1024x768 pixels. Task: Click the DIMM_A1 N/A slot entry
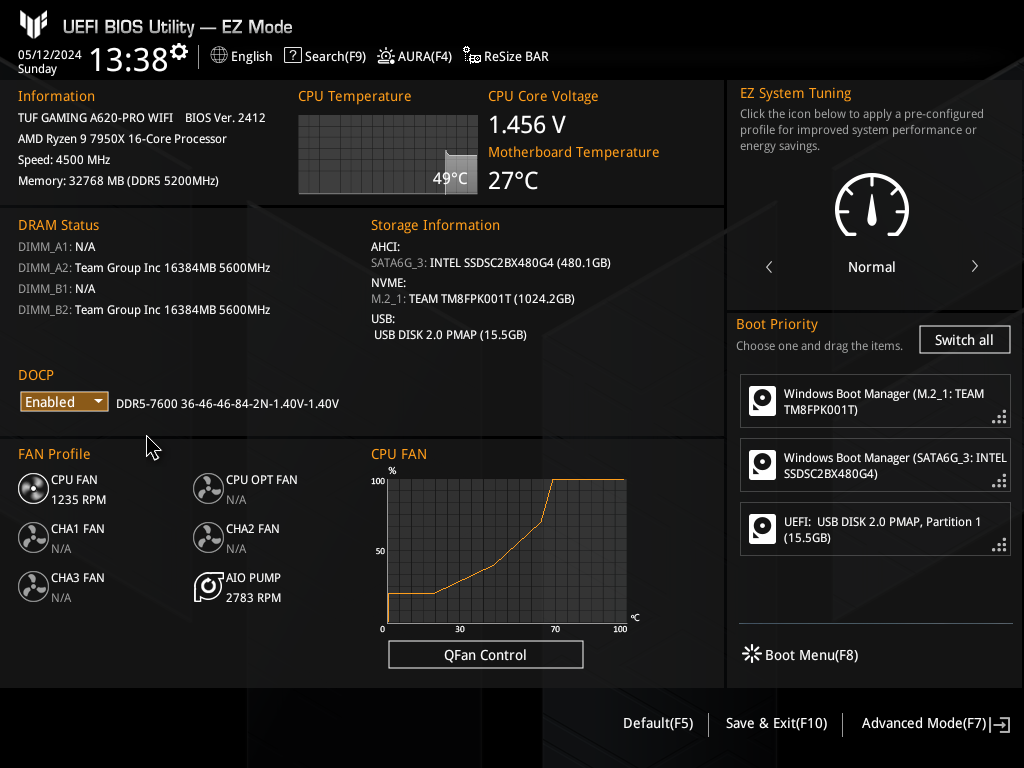tap(57, 247)
